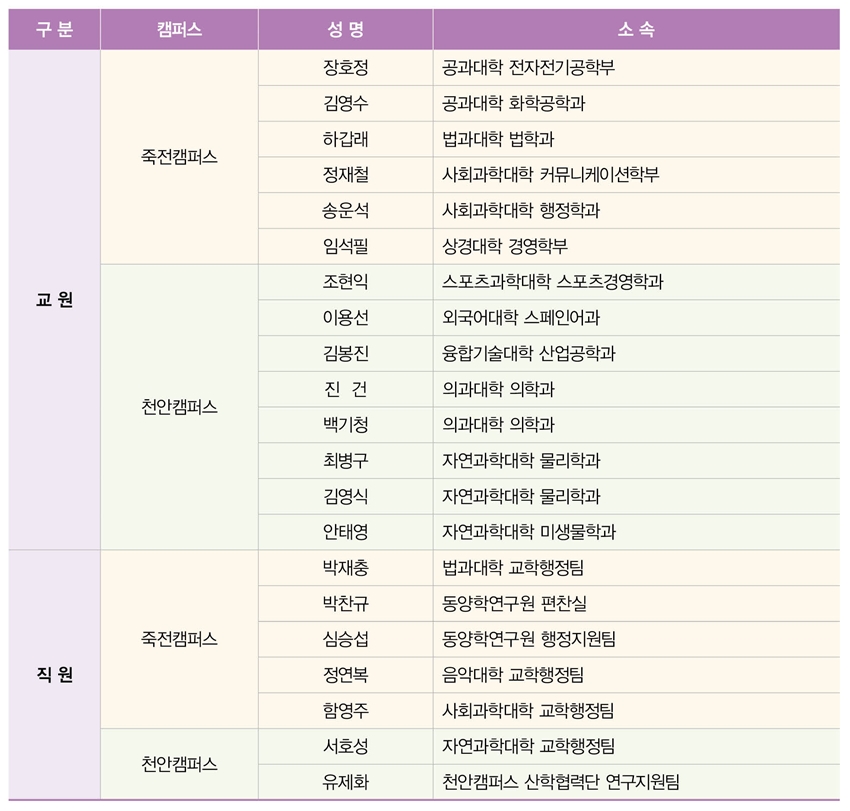
Task: Select the name 이용선
Action: [346, 318]
